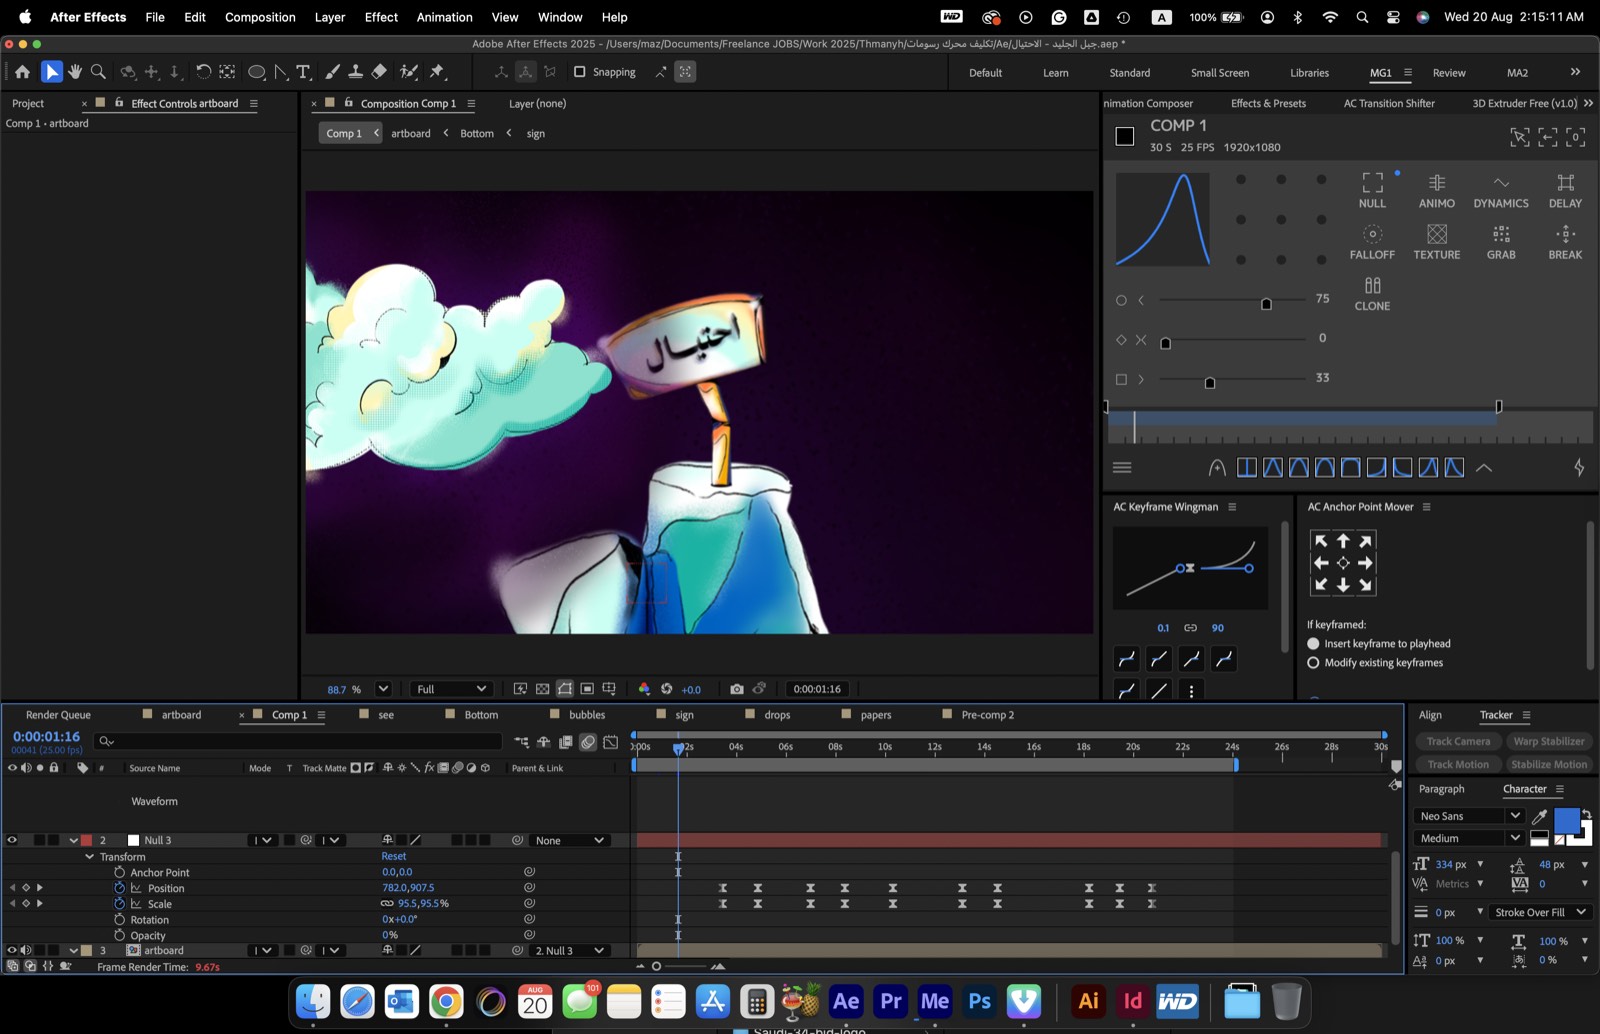
Task: Select Insert keyframe to playhead option
Action: [1313, 644]
